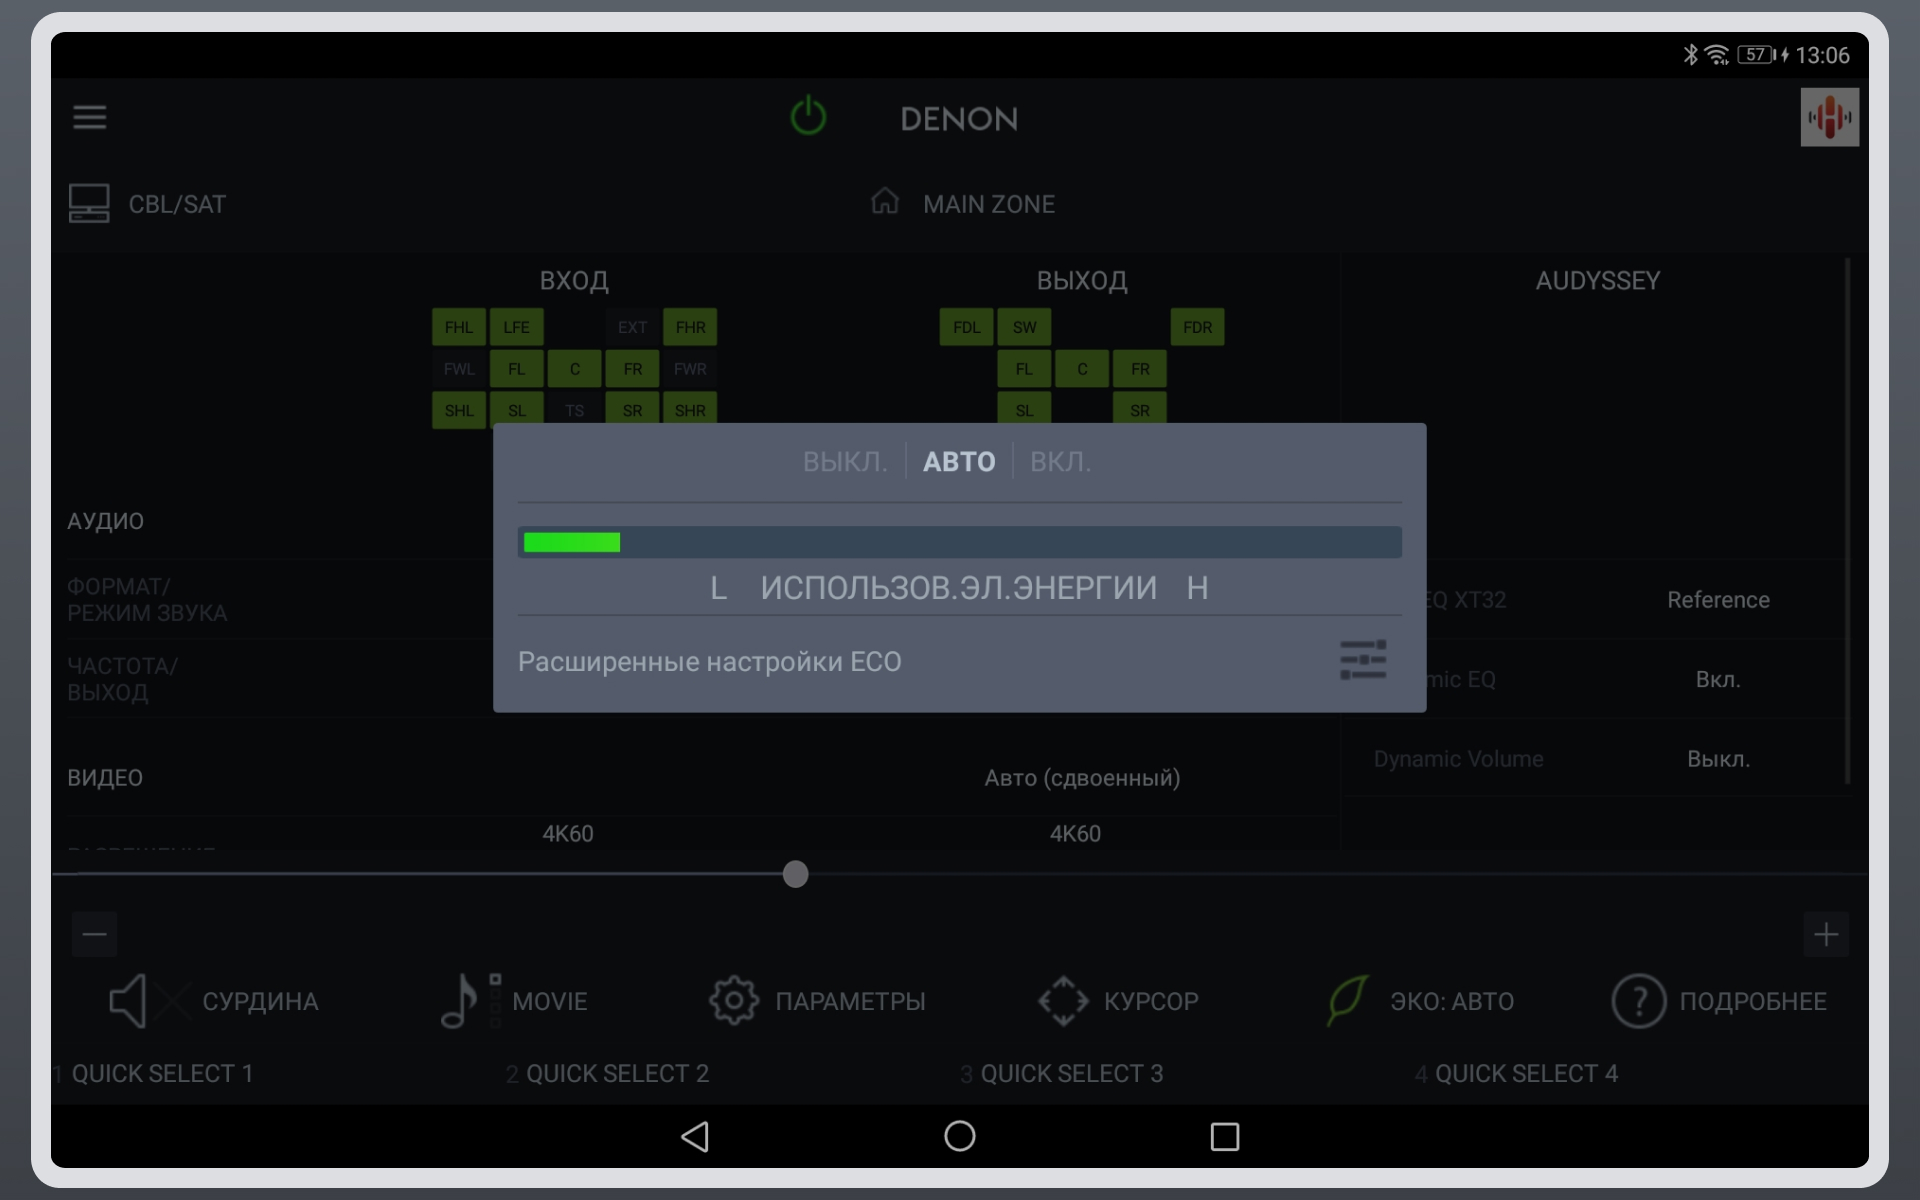Open the Reference value dropdown
This screenshot has width=1920, height=1200.
pyautogui.click(x=1718, y=600)
